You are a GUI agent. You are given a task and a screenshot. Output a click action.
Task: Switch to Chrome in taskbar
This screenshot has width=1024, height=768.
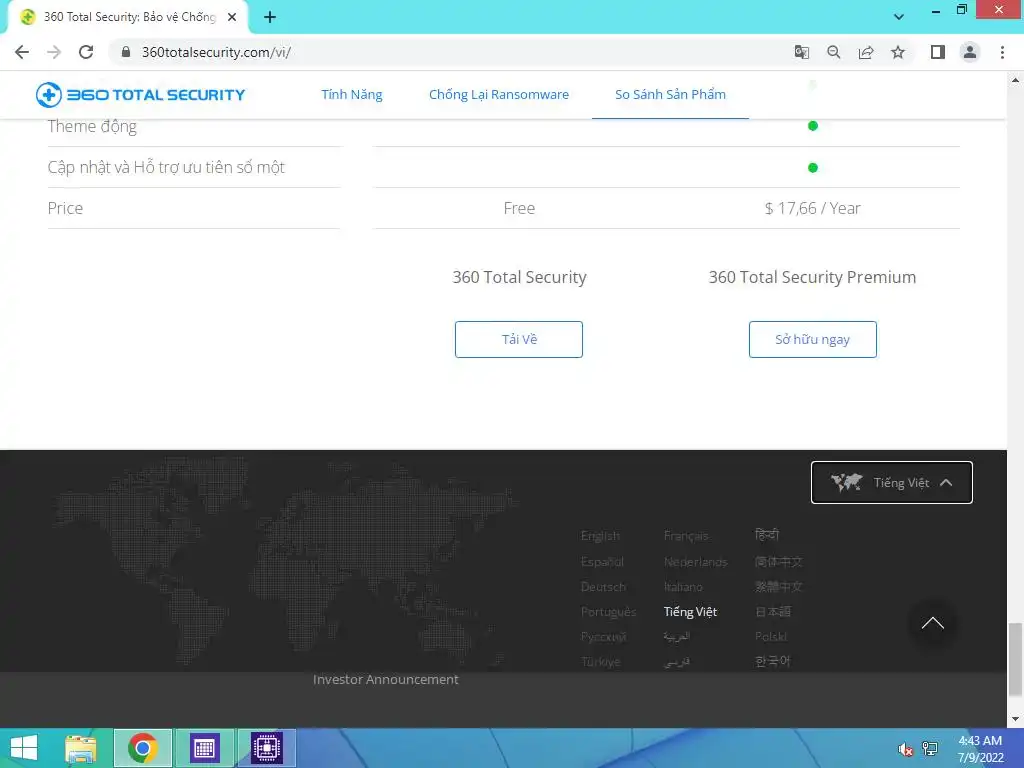pos(142,748)
